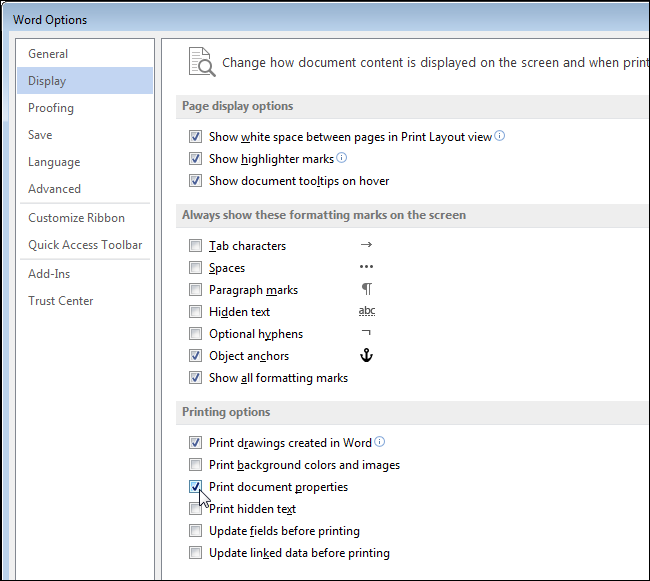Click info icon beside Show white space option
The image size is (650, 581).
click(x=500, y=137)
